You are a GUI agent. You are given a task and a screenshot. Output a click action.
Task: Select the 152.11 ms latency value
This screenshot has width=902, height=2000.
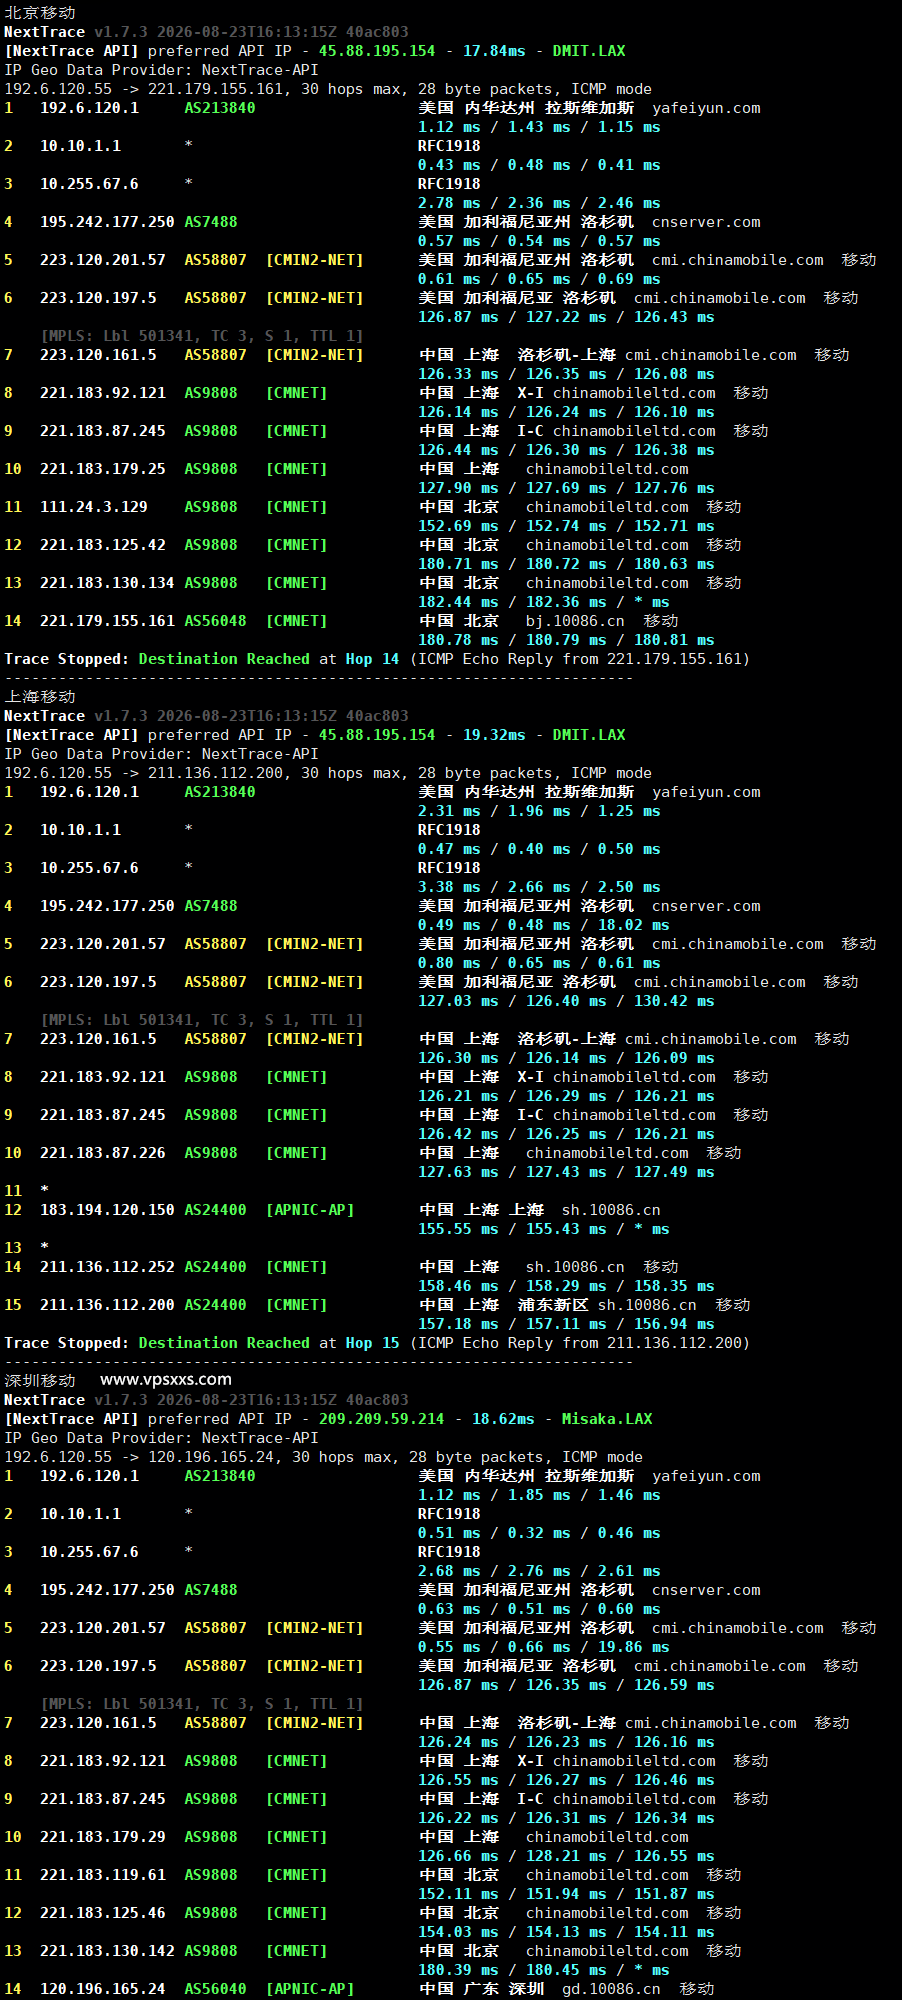(x=458, y=1894)
